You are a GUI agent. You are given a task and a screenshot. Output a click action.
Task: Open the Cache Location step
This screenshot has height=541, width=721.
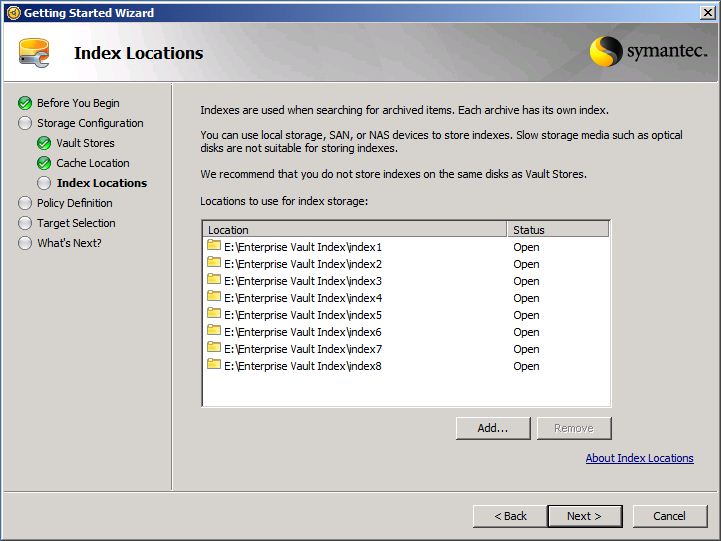[x=93, y=163]
